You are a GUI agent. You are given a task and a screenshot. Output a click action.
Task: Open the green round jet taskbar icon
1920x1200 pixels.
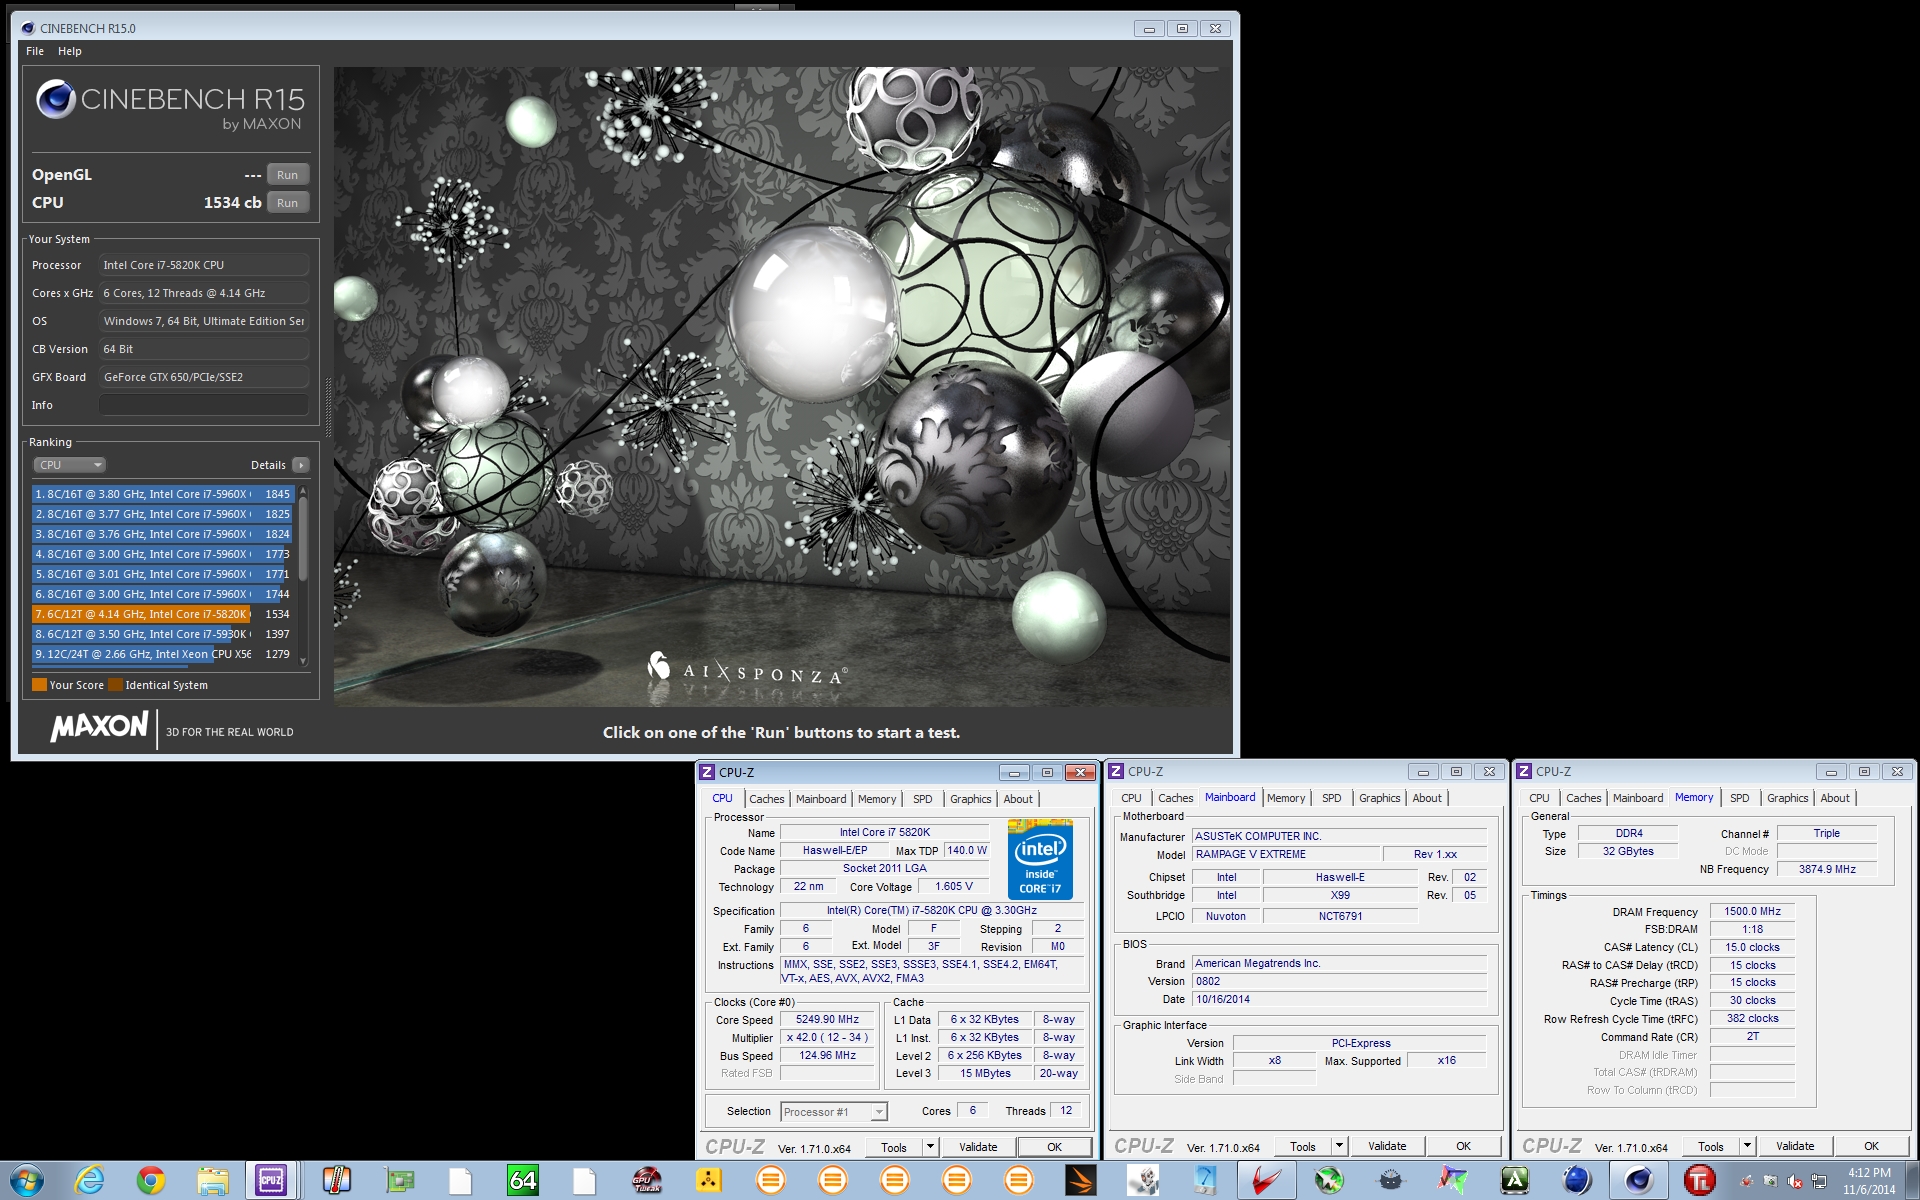[1329, 1180]
